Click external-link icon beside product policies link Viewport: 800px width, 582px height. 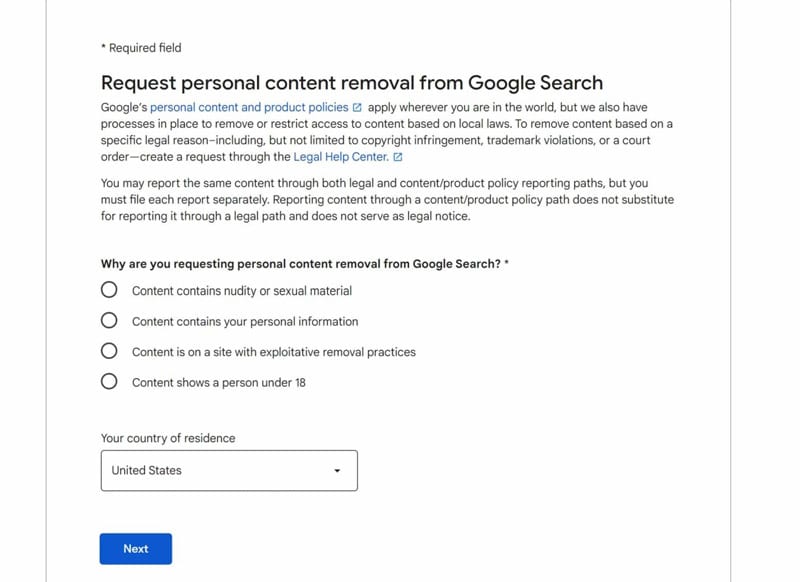click(x=357, y=108)
